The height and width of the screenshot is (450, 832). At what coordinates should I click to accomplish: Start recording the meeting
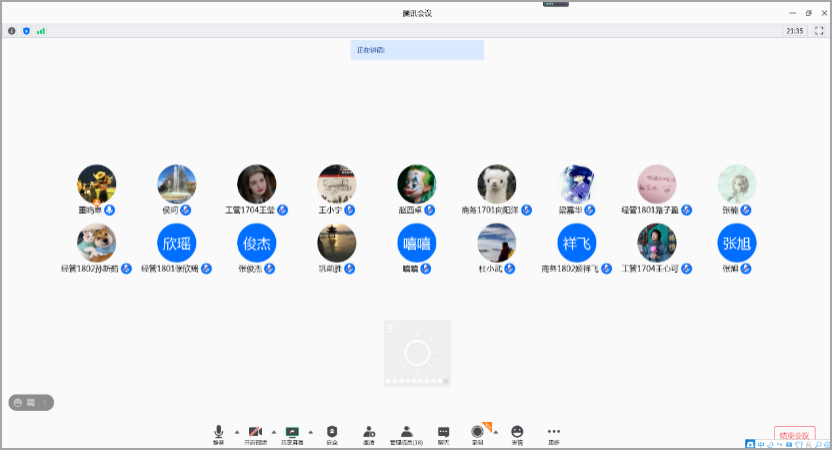coord(477,432)
